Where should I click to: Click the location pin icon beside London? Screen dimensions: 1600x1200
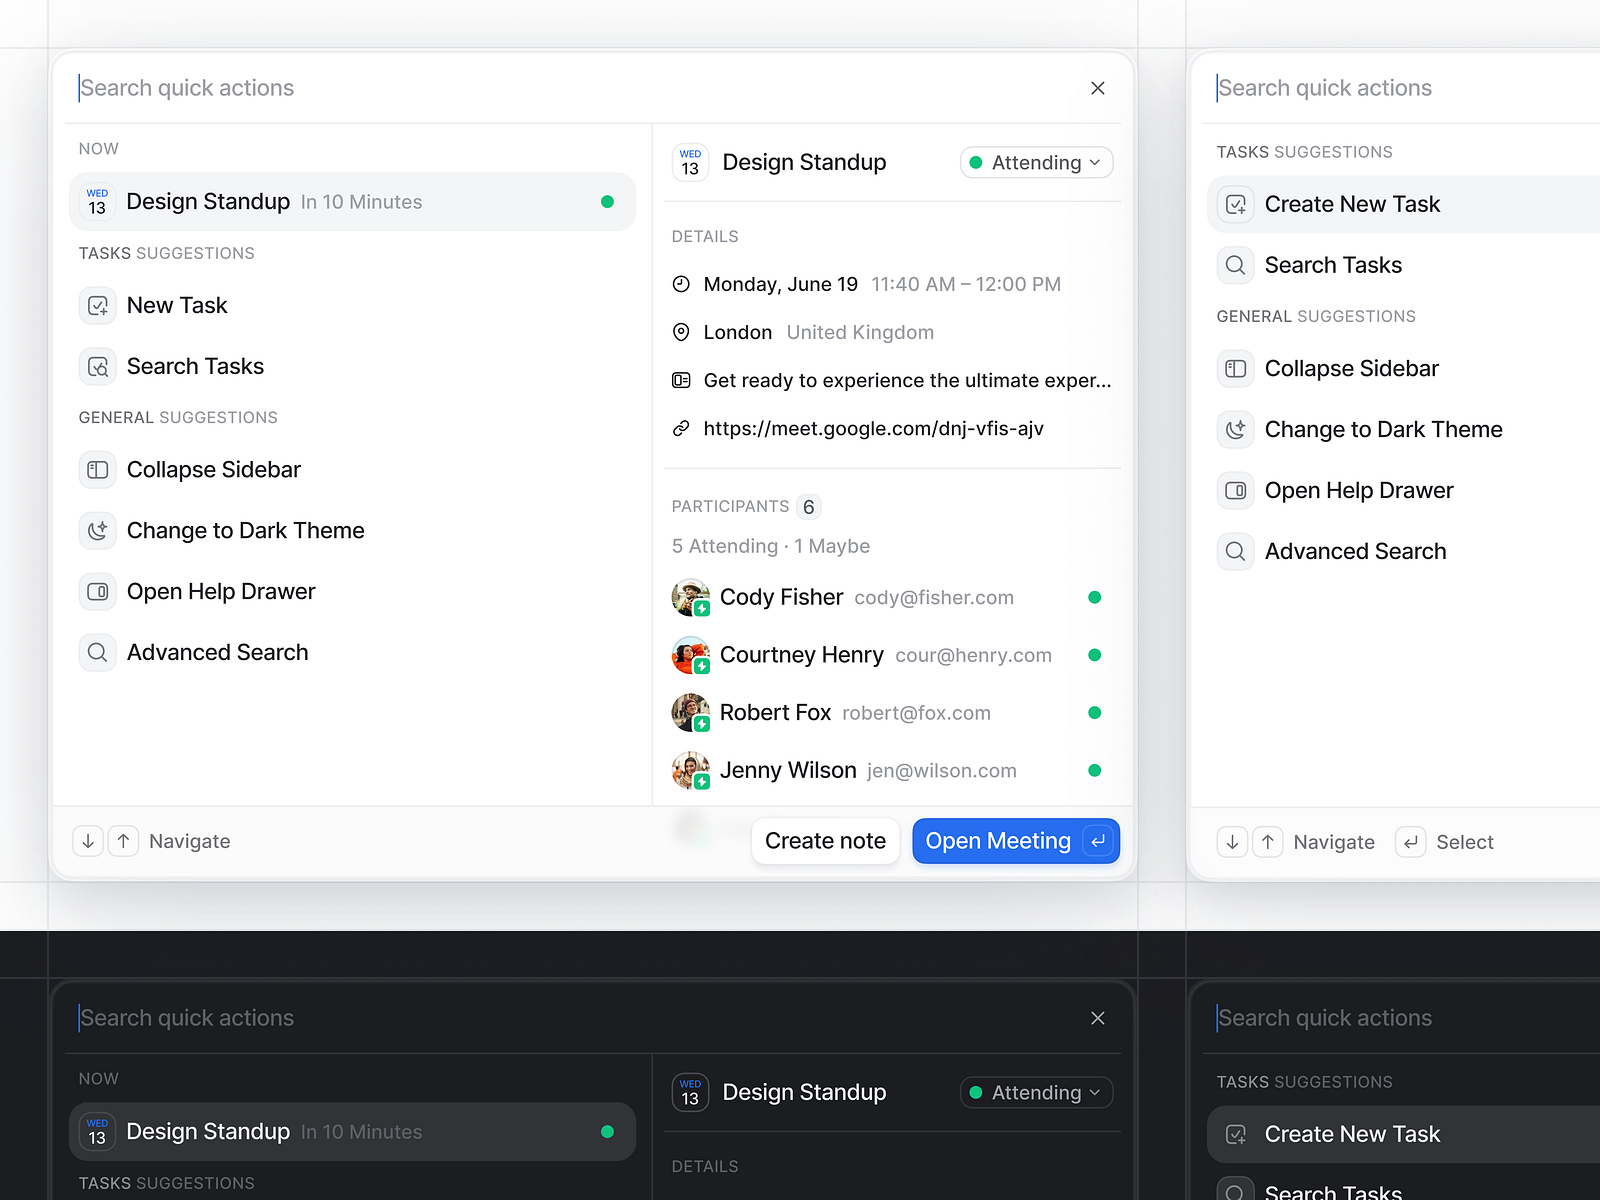[x=681, y=332]
